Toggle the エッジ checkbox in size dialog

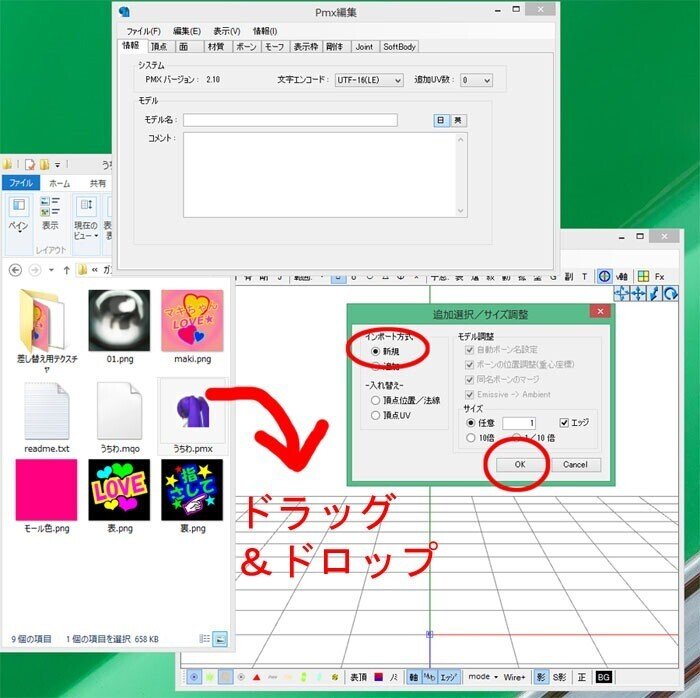tap(564, 423)
